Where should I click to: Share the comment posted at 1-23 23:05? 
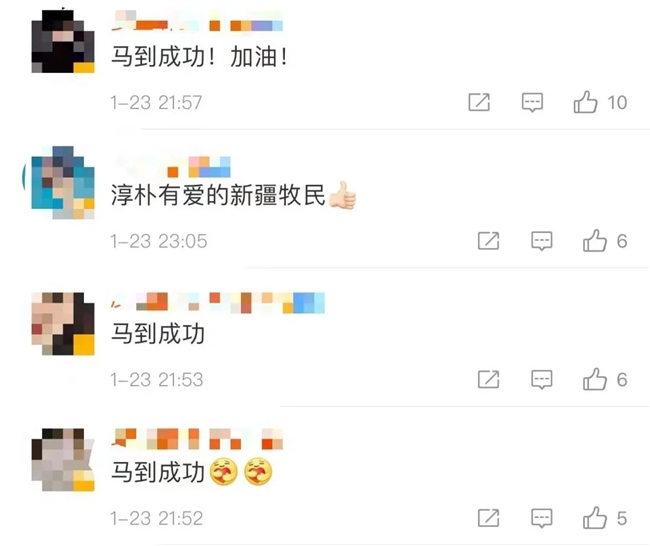(489, 240)
